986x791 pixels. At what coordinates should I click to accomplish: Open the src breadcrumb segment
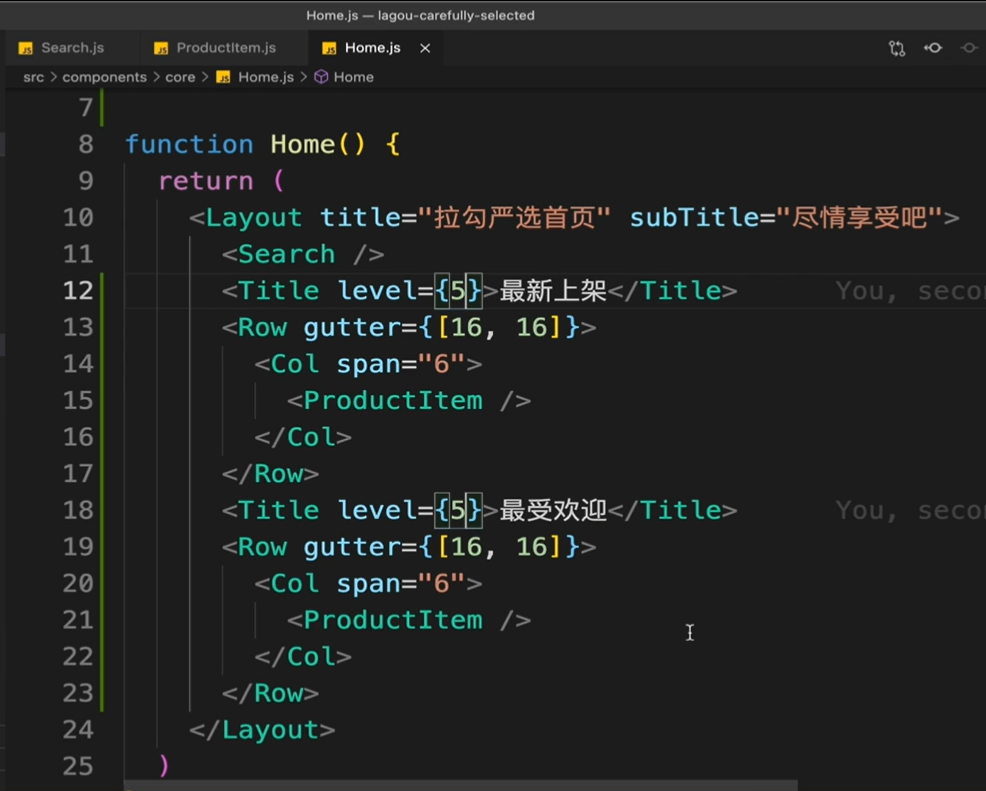tap(33, 77)
